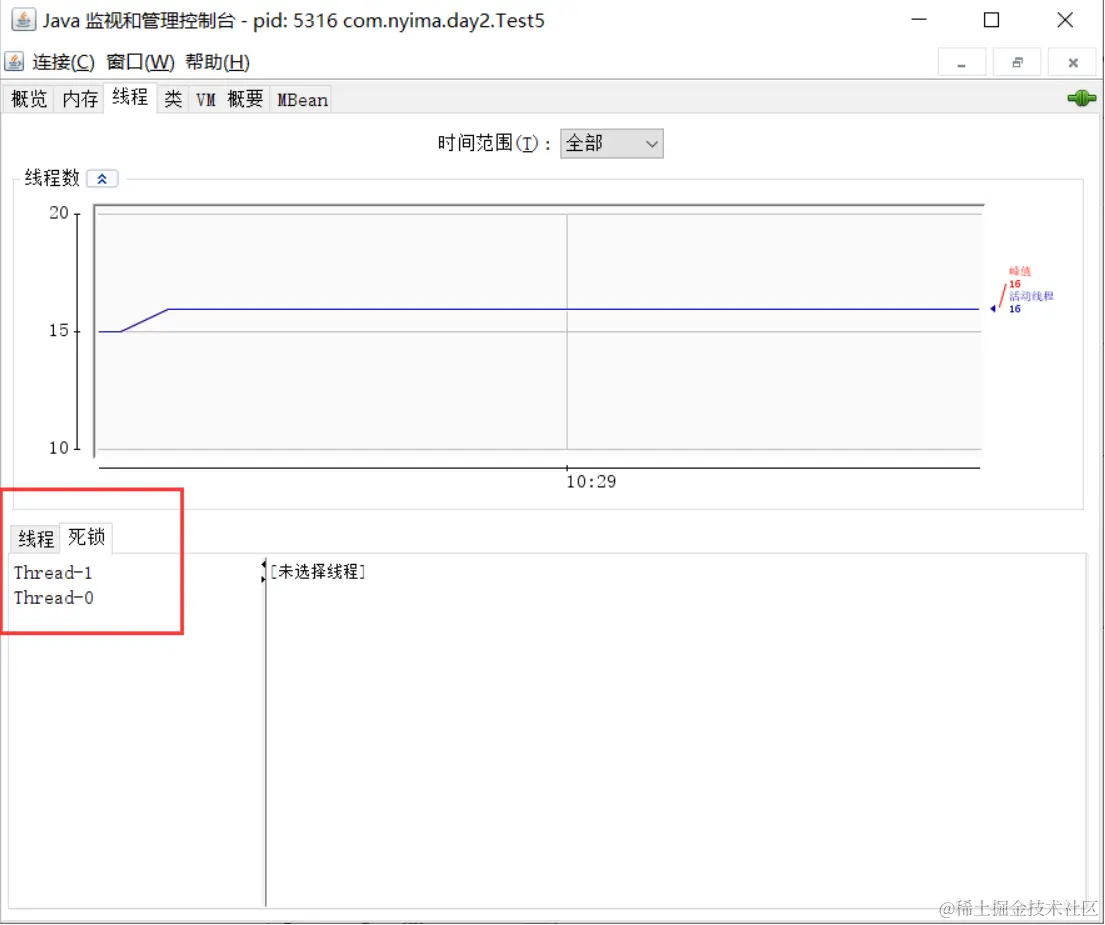Open the 窗口(W) menu
Viewport: 1105px width, 925px height.
(x=140, y=62)
